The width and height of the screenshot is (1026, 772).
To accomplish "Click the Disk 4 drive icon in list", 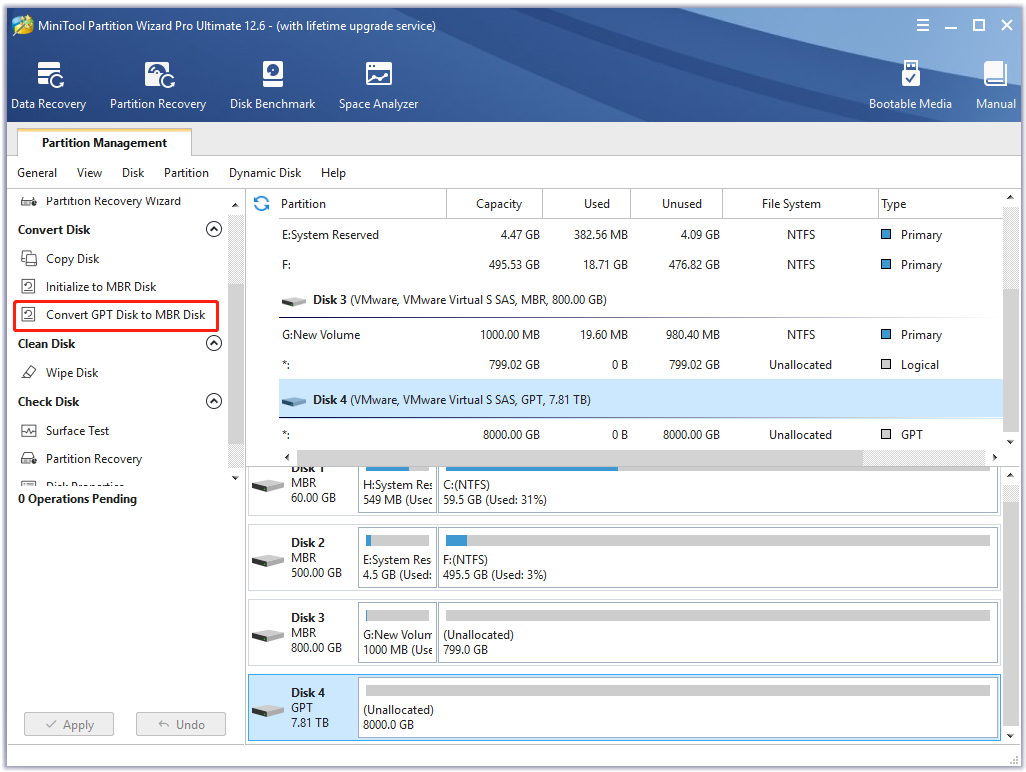I will 294,400.
